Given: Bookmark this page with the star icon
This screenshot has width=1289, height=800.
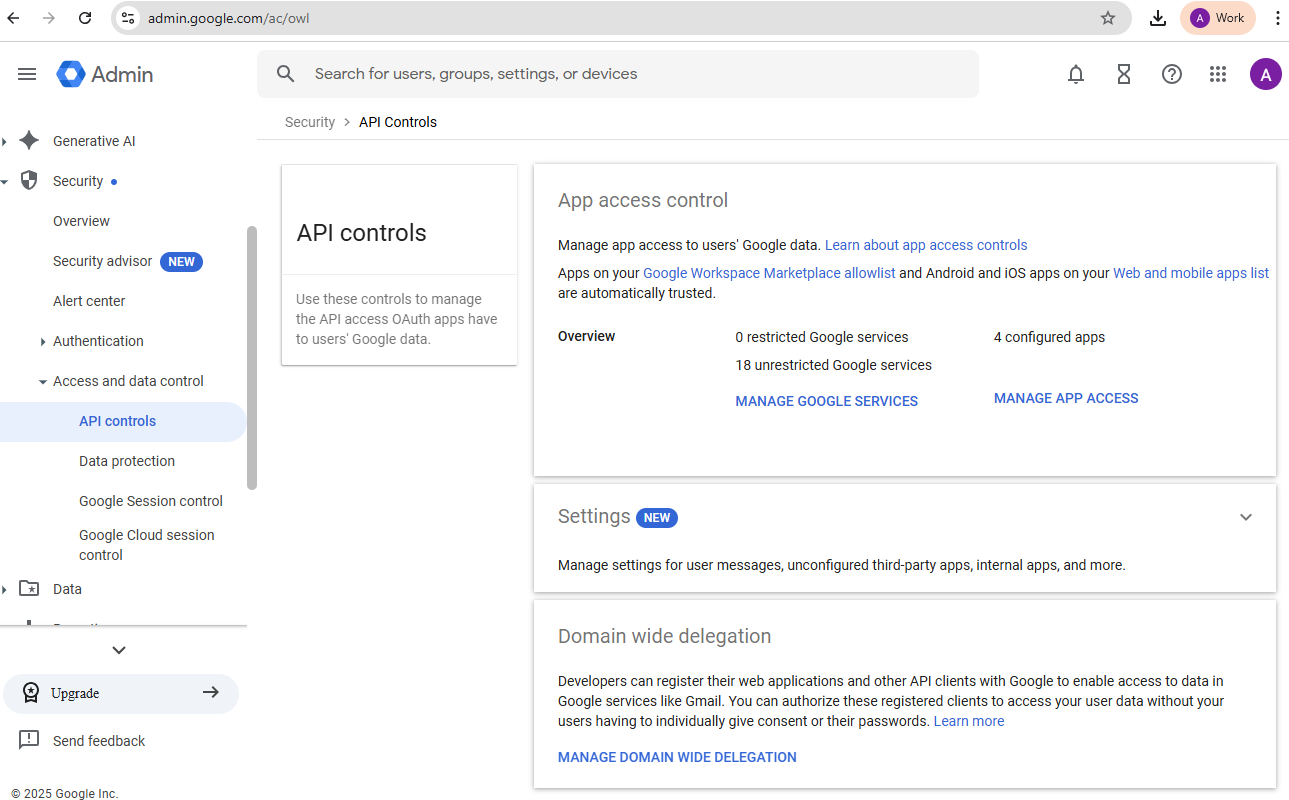Looking at the screenshot, I should [x=1108, y=18].
